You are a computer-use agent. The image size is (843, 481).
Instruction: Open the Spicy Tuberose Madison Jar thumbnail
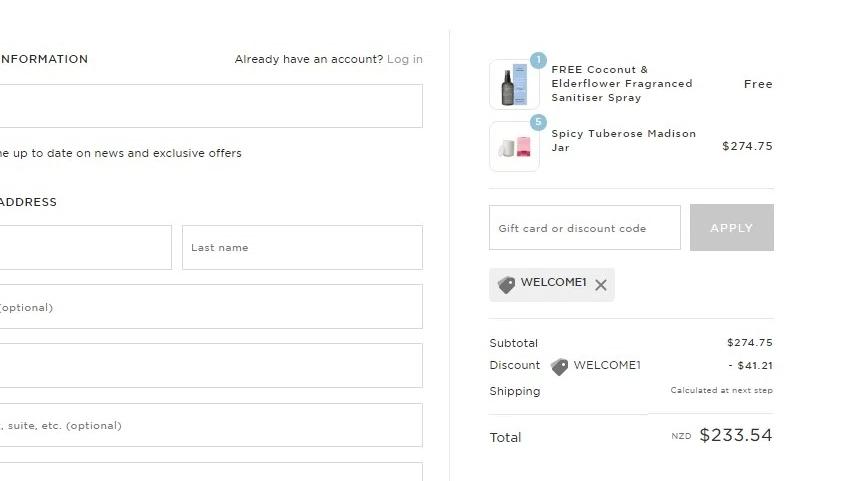coord(514,147)
